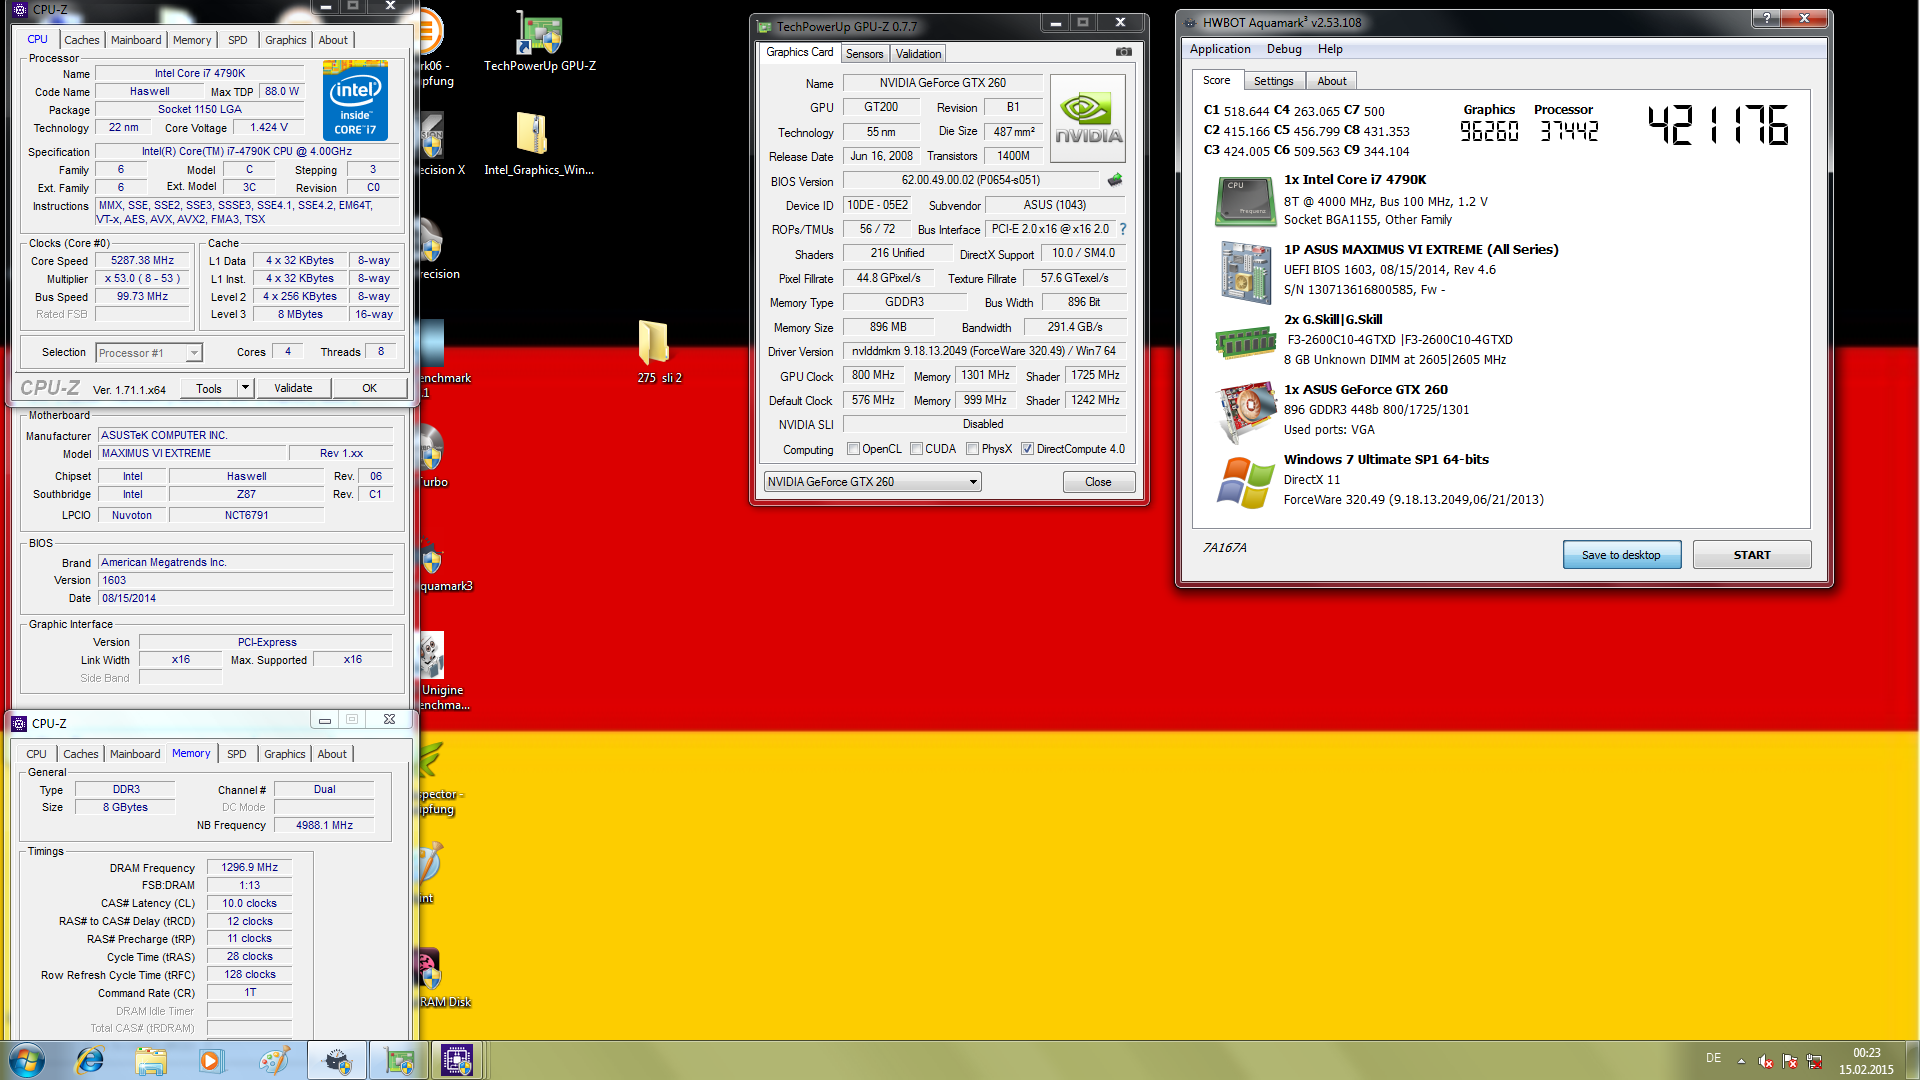Screen dimensions: 1920x1080
Task: Open the Settings tab in Aquamark
Action: [1273, 81]
